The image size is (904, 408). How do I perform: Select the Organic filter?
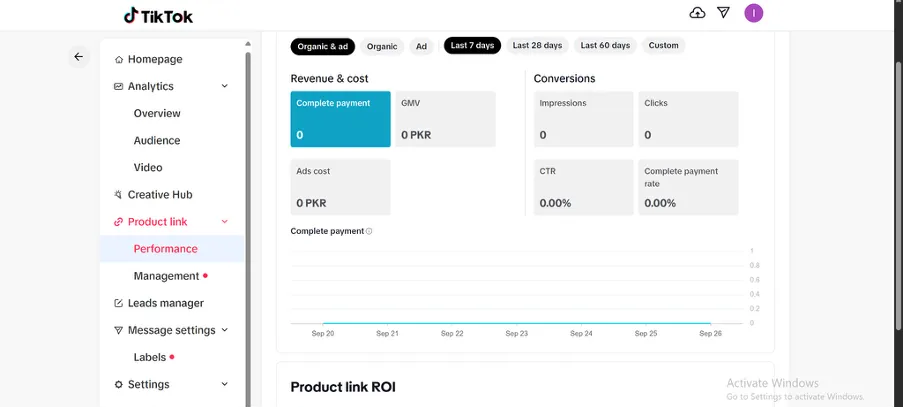point(382,46)
